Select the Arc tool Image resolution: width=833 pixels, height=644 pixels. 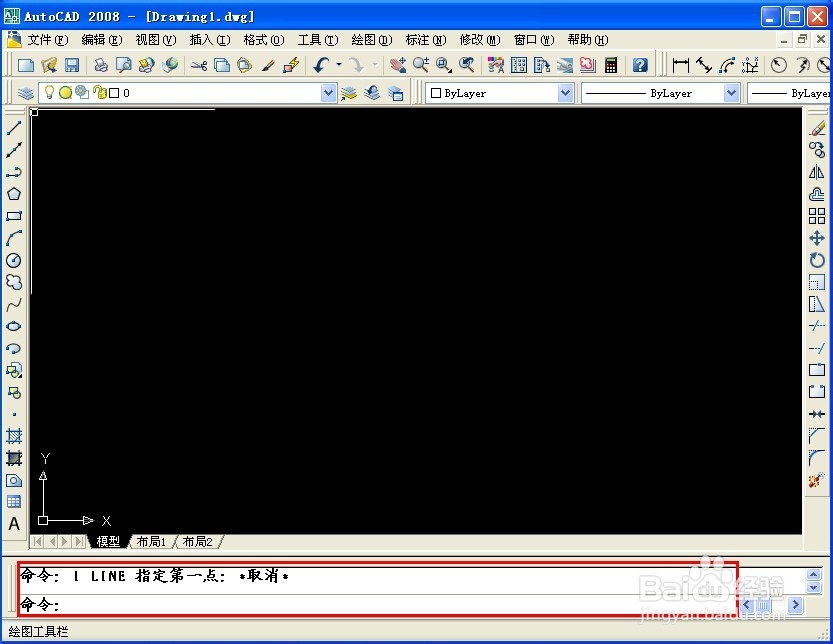[x=14, y=238]
